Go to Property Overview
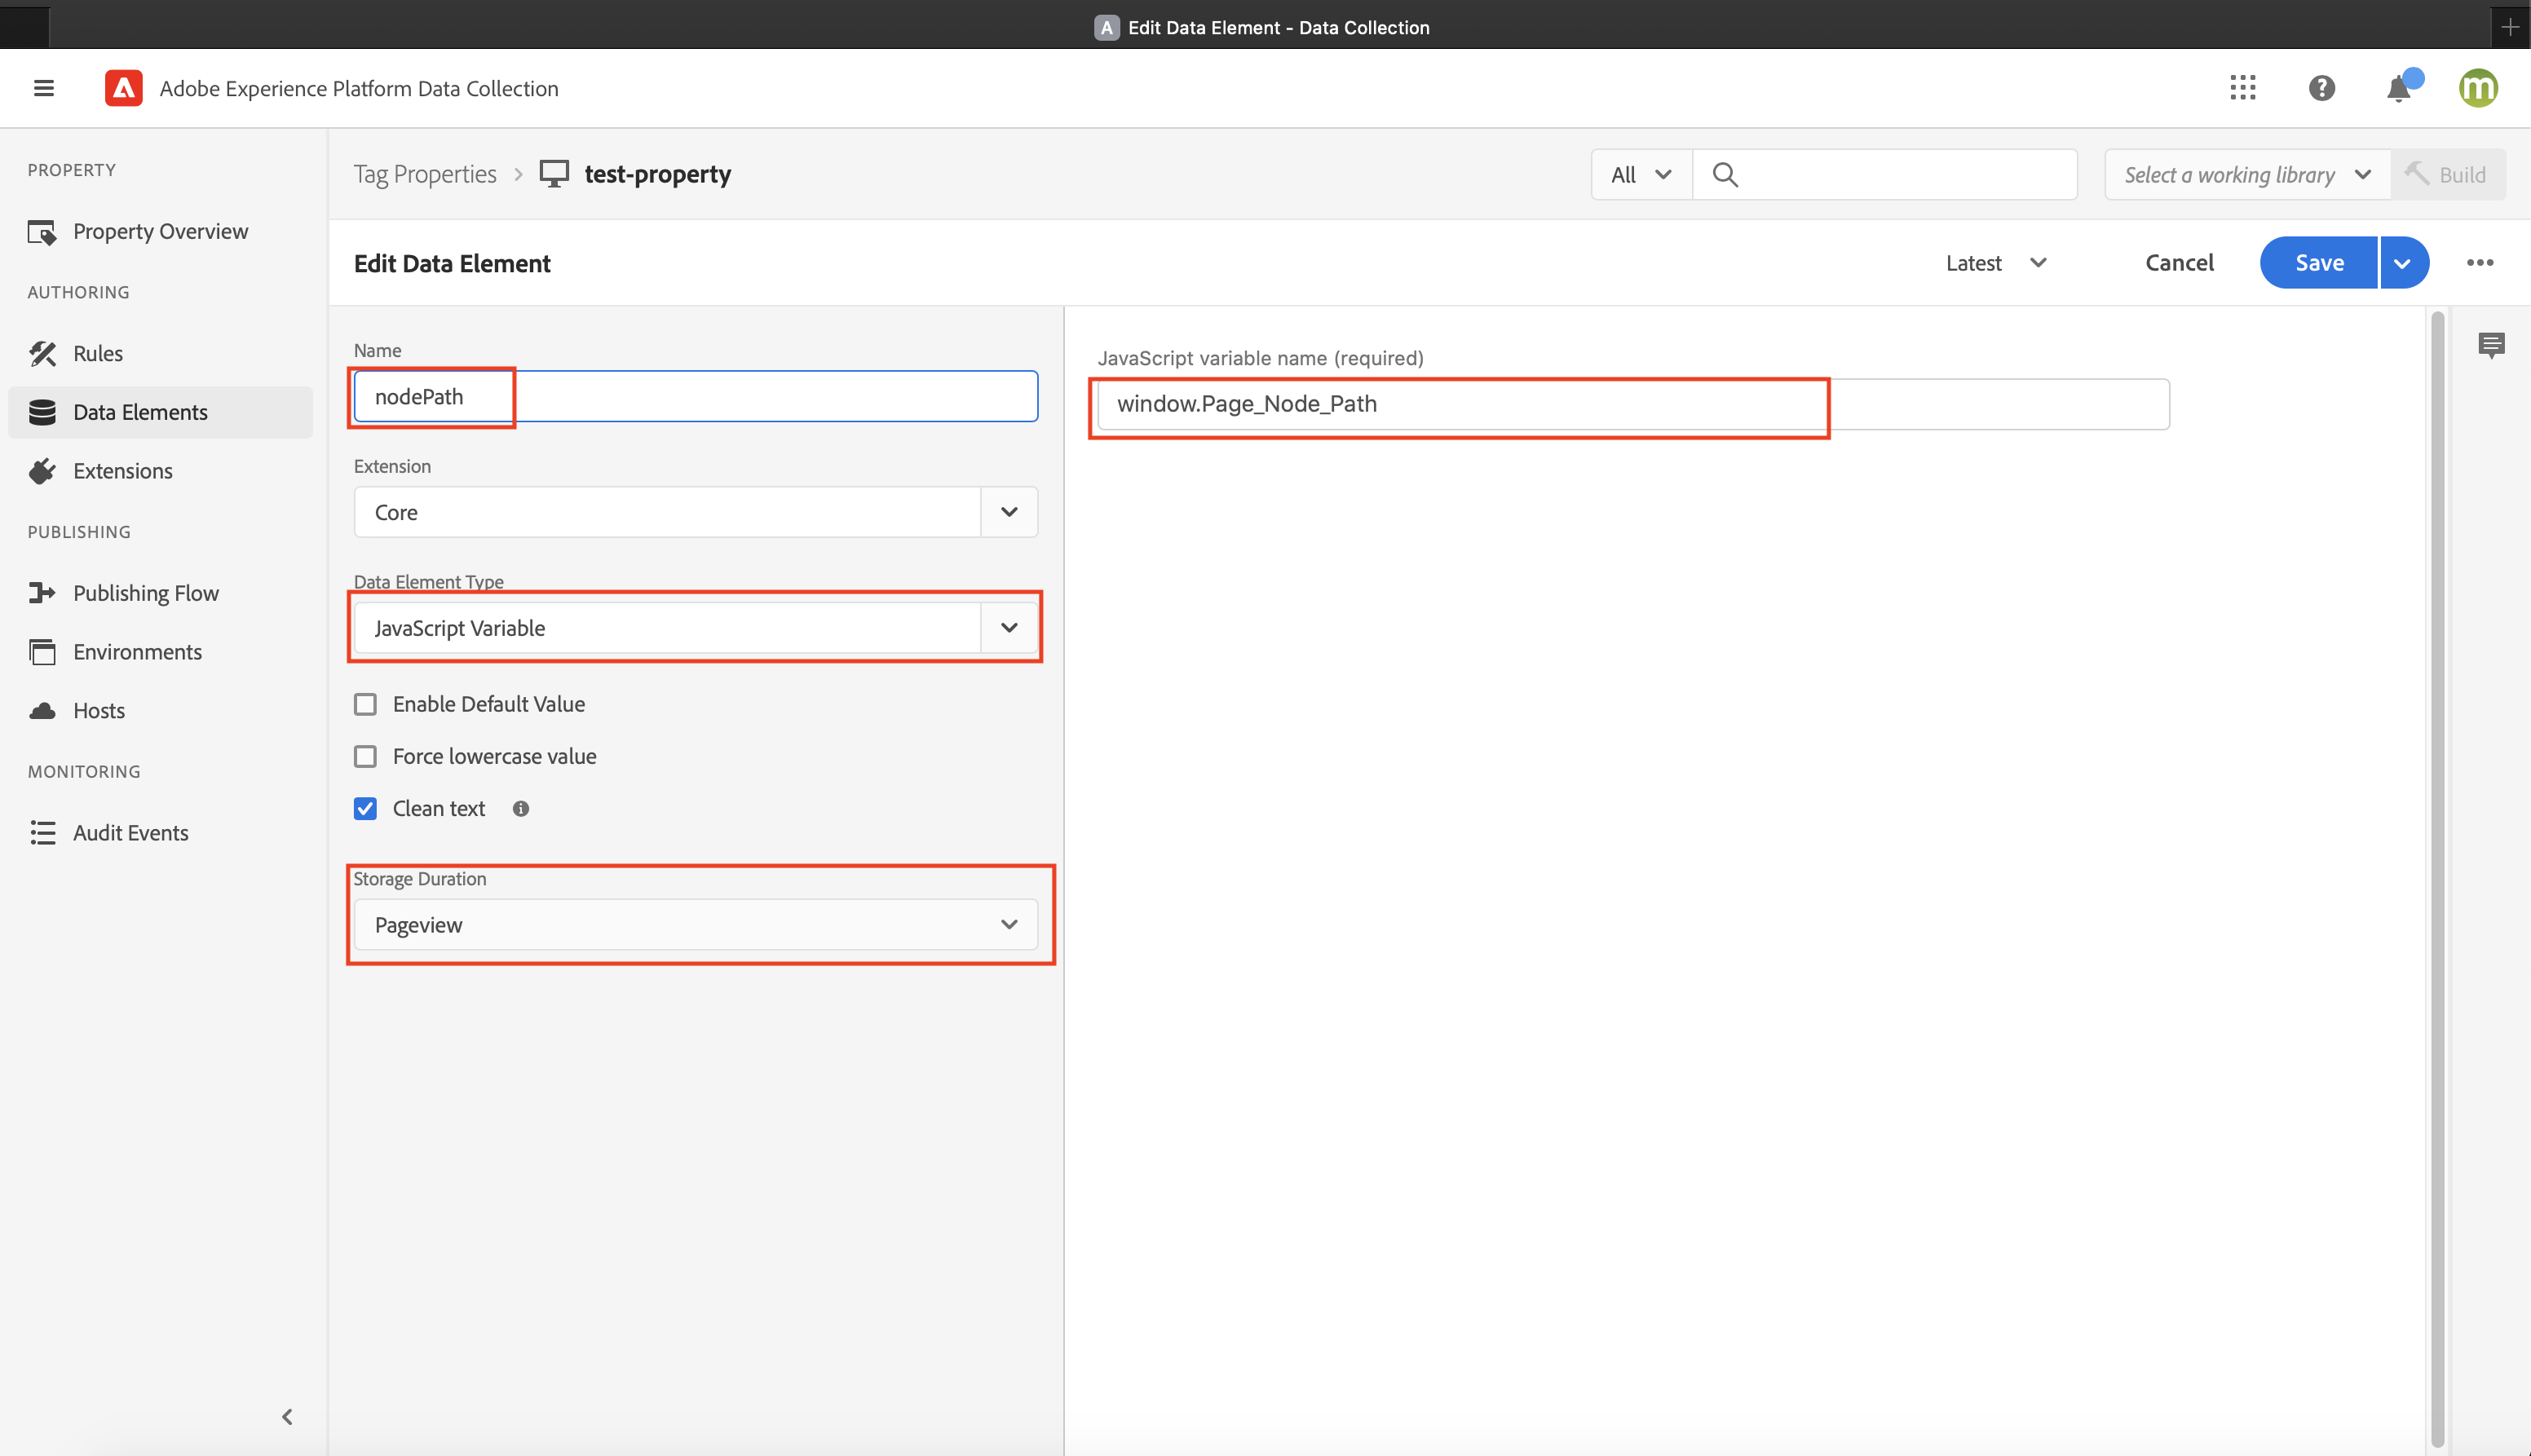Image resolution: width=2531 pixels, height=1456 pixels. point(160,232)
